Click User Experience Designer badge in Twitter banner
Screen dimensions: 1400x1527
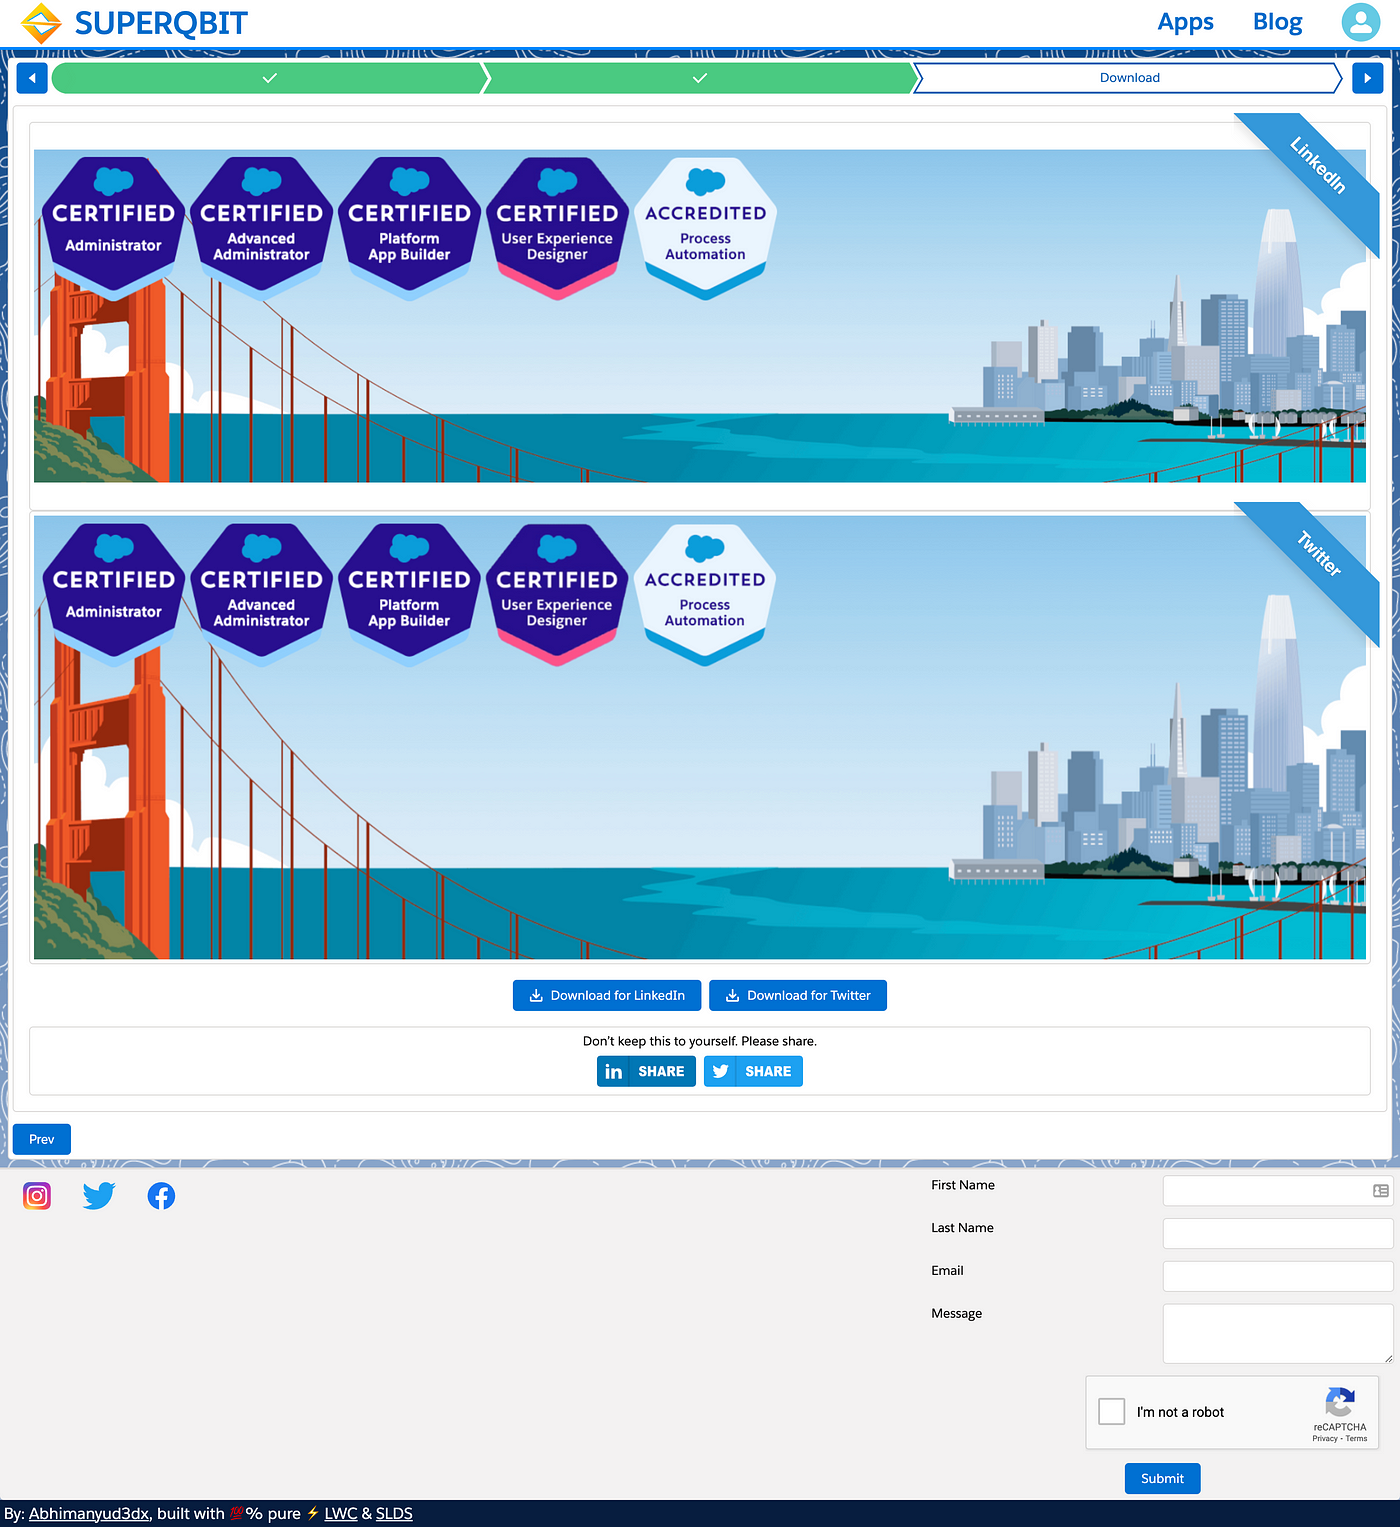tap(557, 594)
